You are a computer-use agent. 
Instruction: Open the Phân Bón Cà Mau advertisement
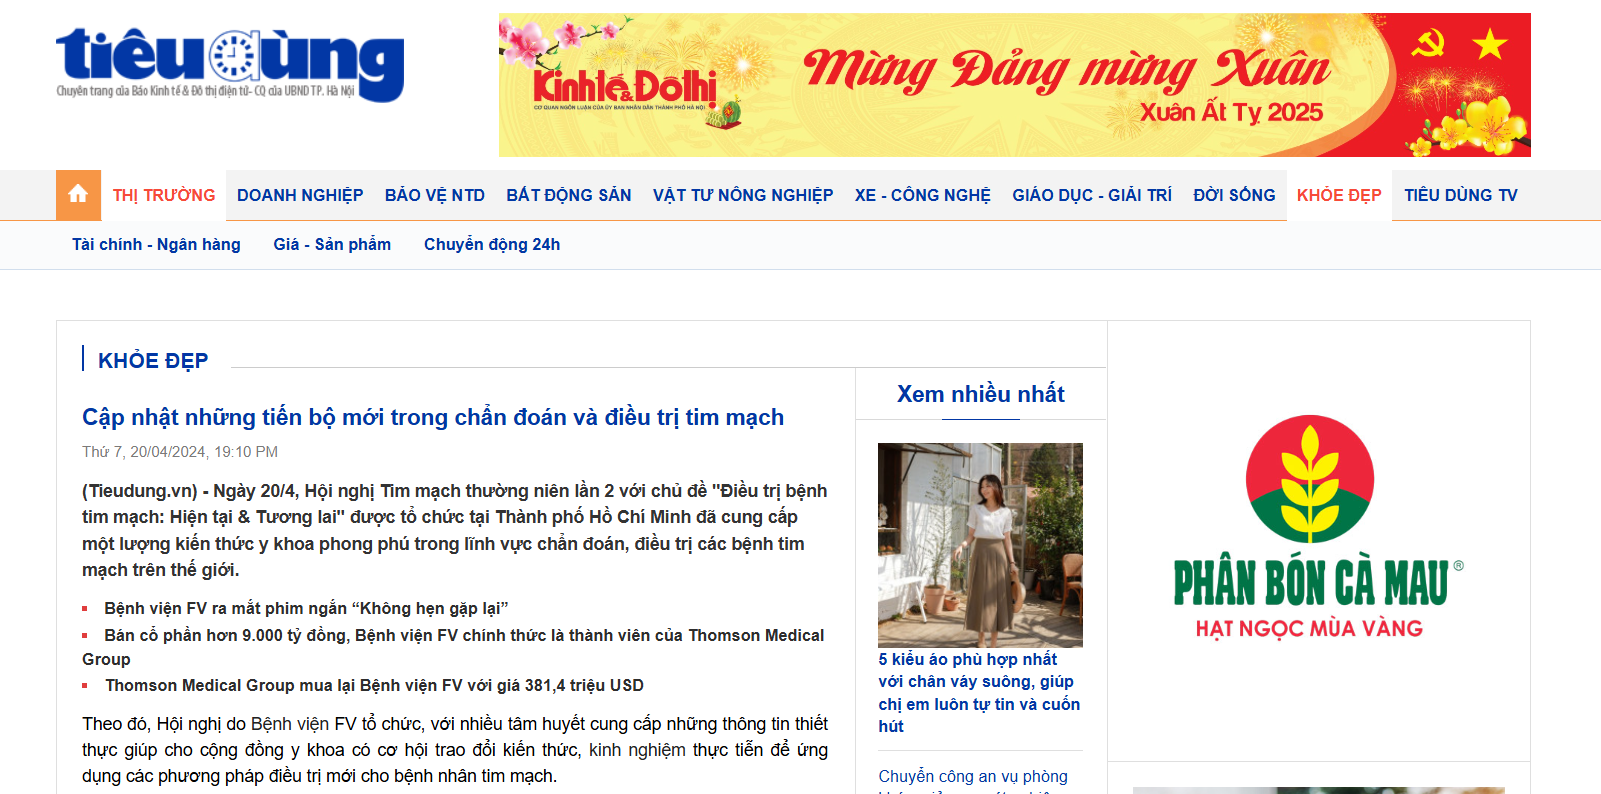pyautogui.click(x=1318, y=527)
